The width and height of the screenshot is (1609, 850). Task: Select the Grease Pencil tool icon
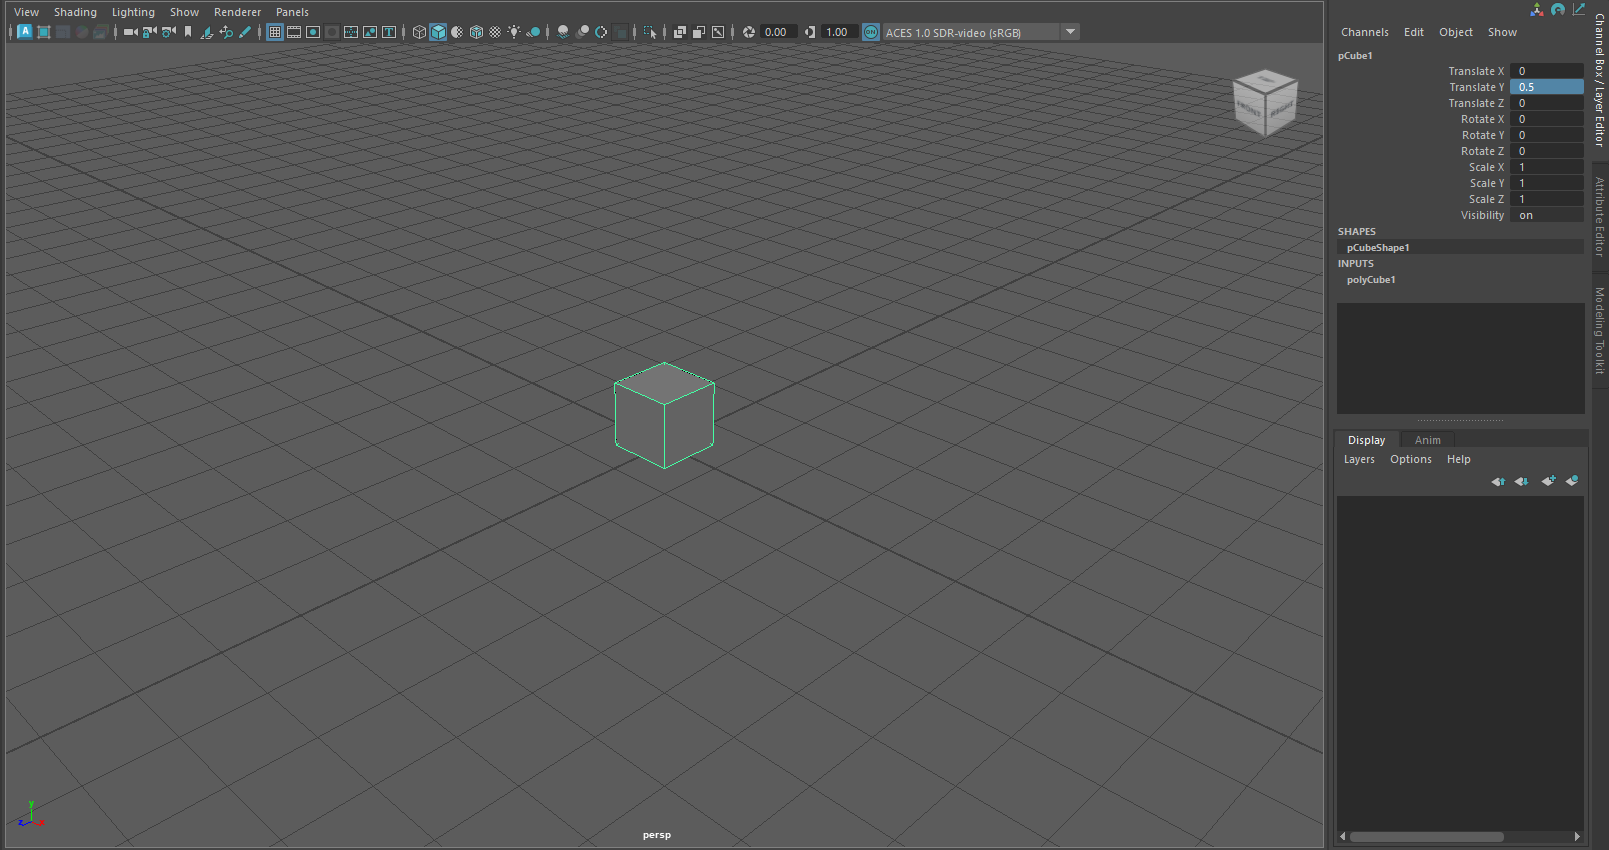click(245, 32)
